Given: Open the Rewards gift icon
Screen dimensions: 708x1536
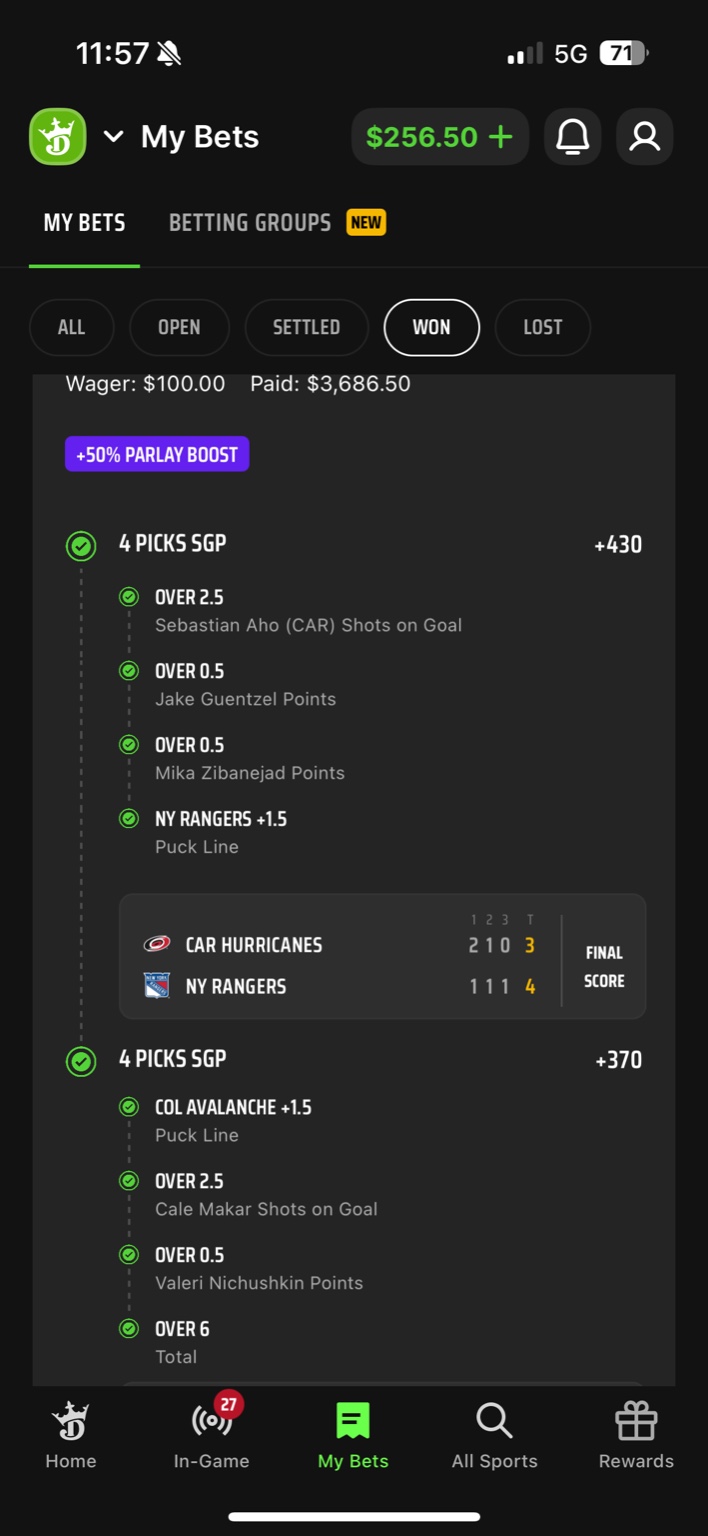Looking at the screenshot, I should [x=636, y=1436].
